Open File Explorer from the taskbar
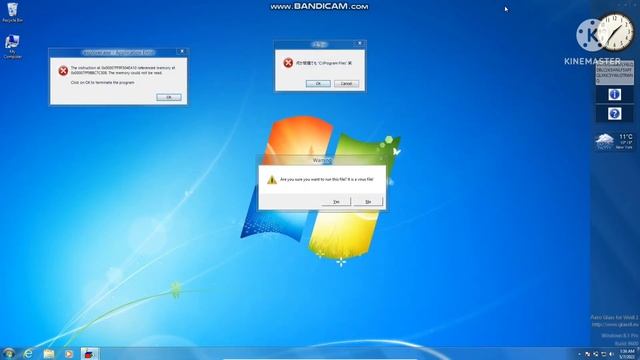This screenshot has width=640, height=360. (49, 353)
